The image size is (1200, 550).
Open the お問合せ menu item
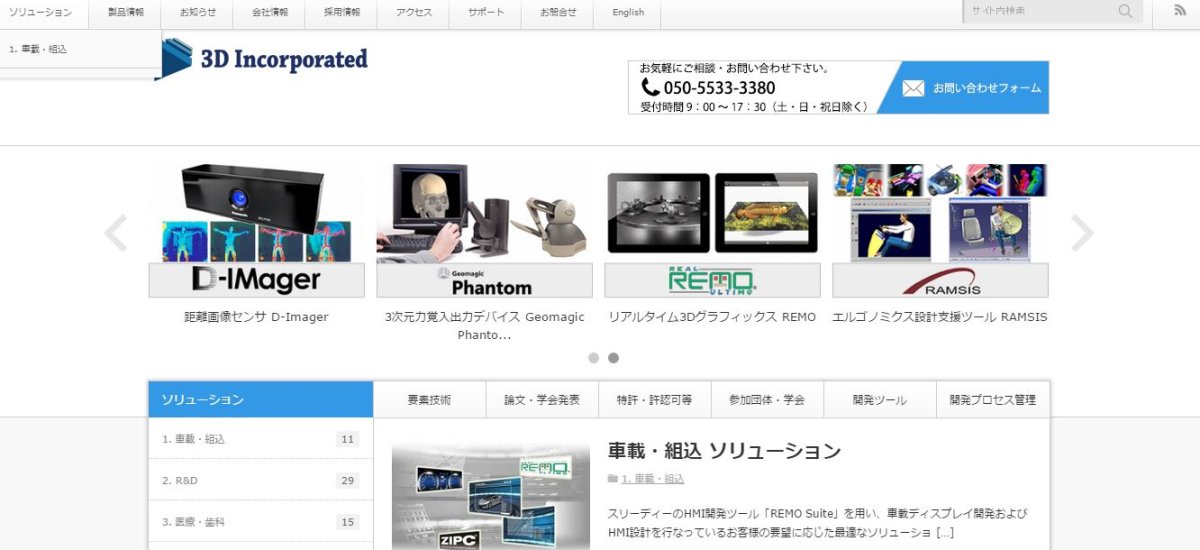click(558, 12)
